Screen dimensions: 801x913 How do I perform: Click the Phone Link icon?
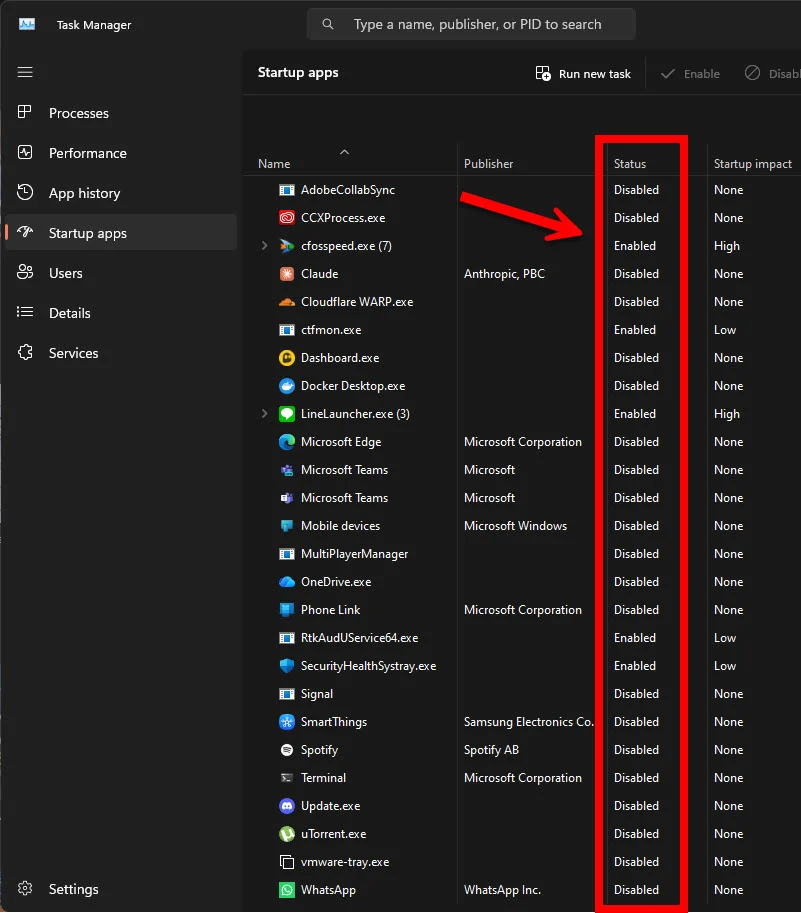tap(287, 610)
